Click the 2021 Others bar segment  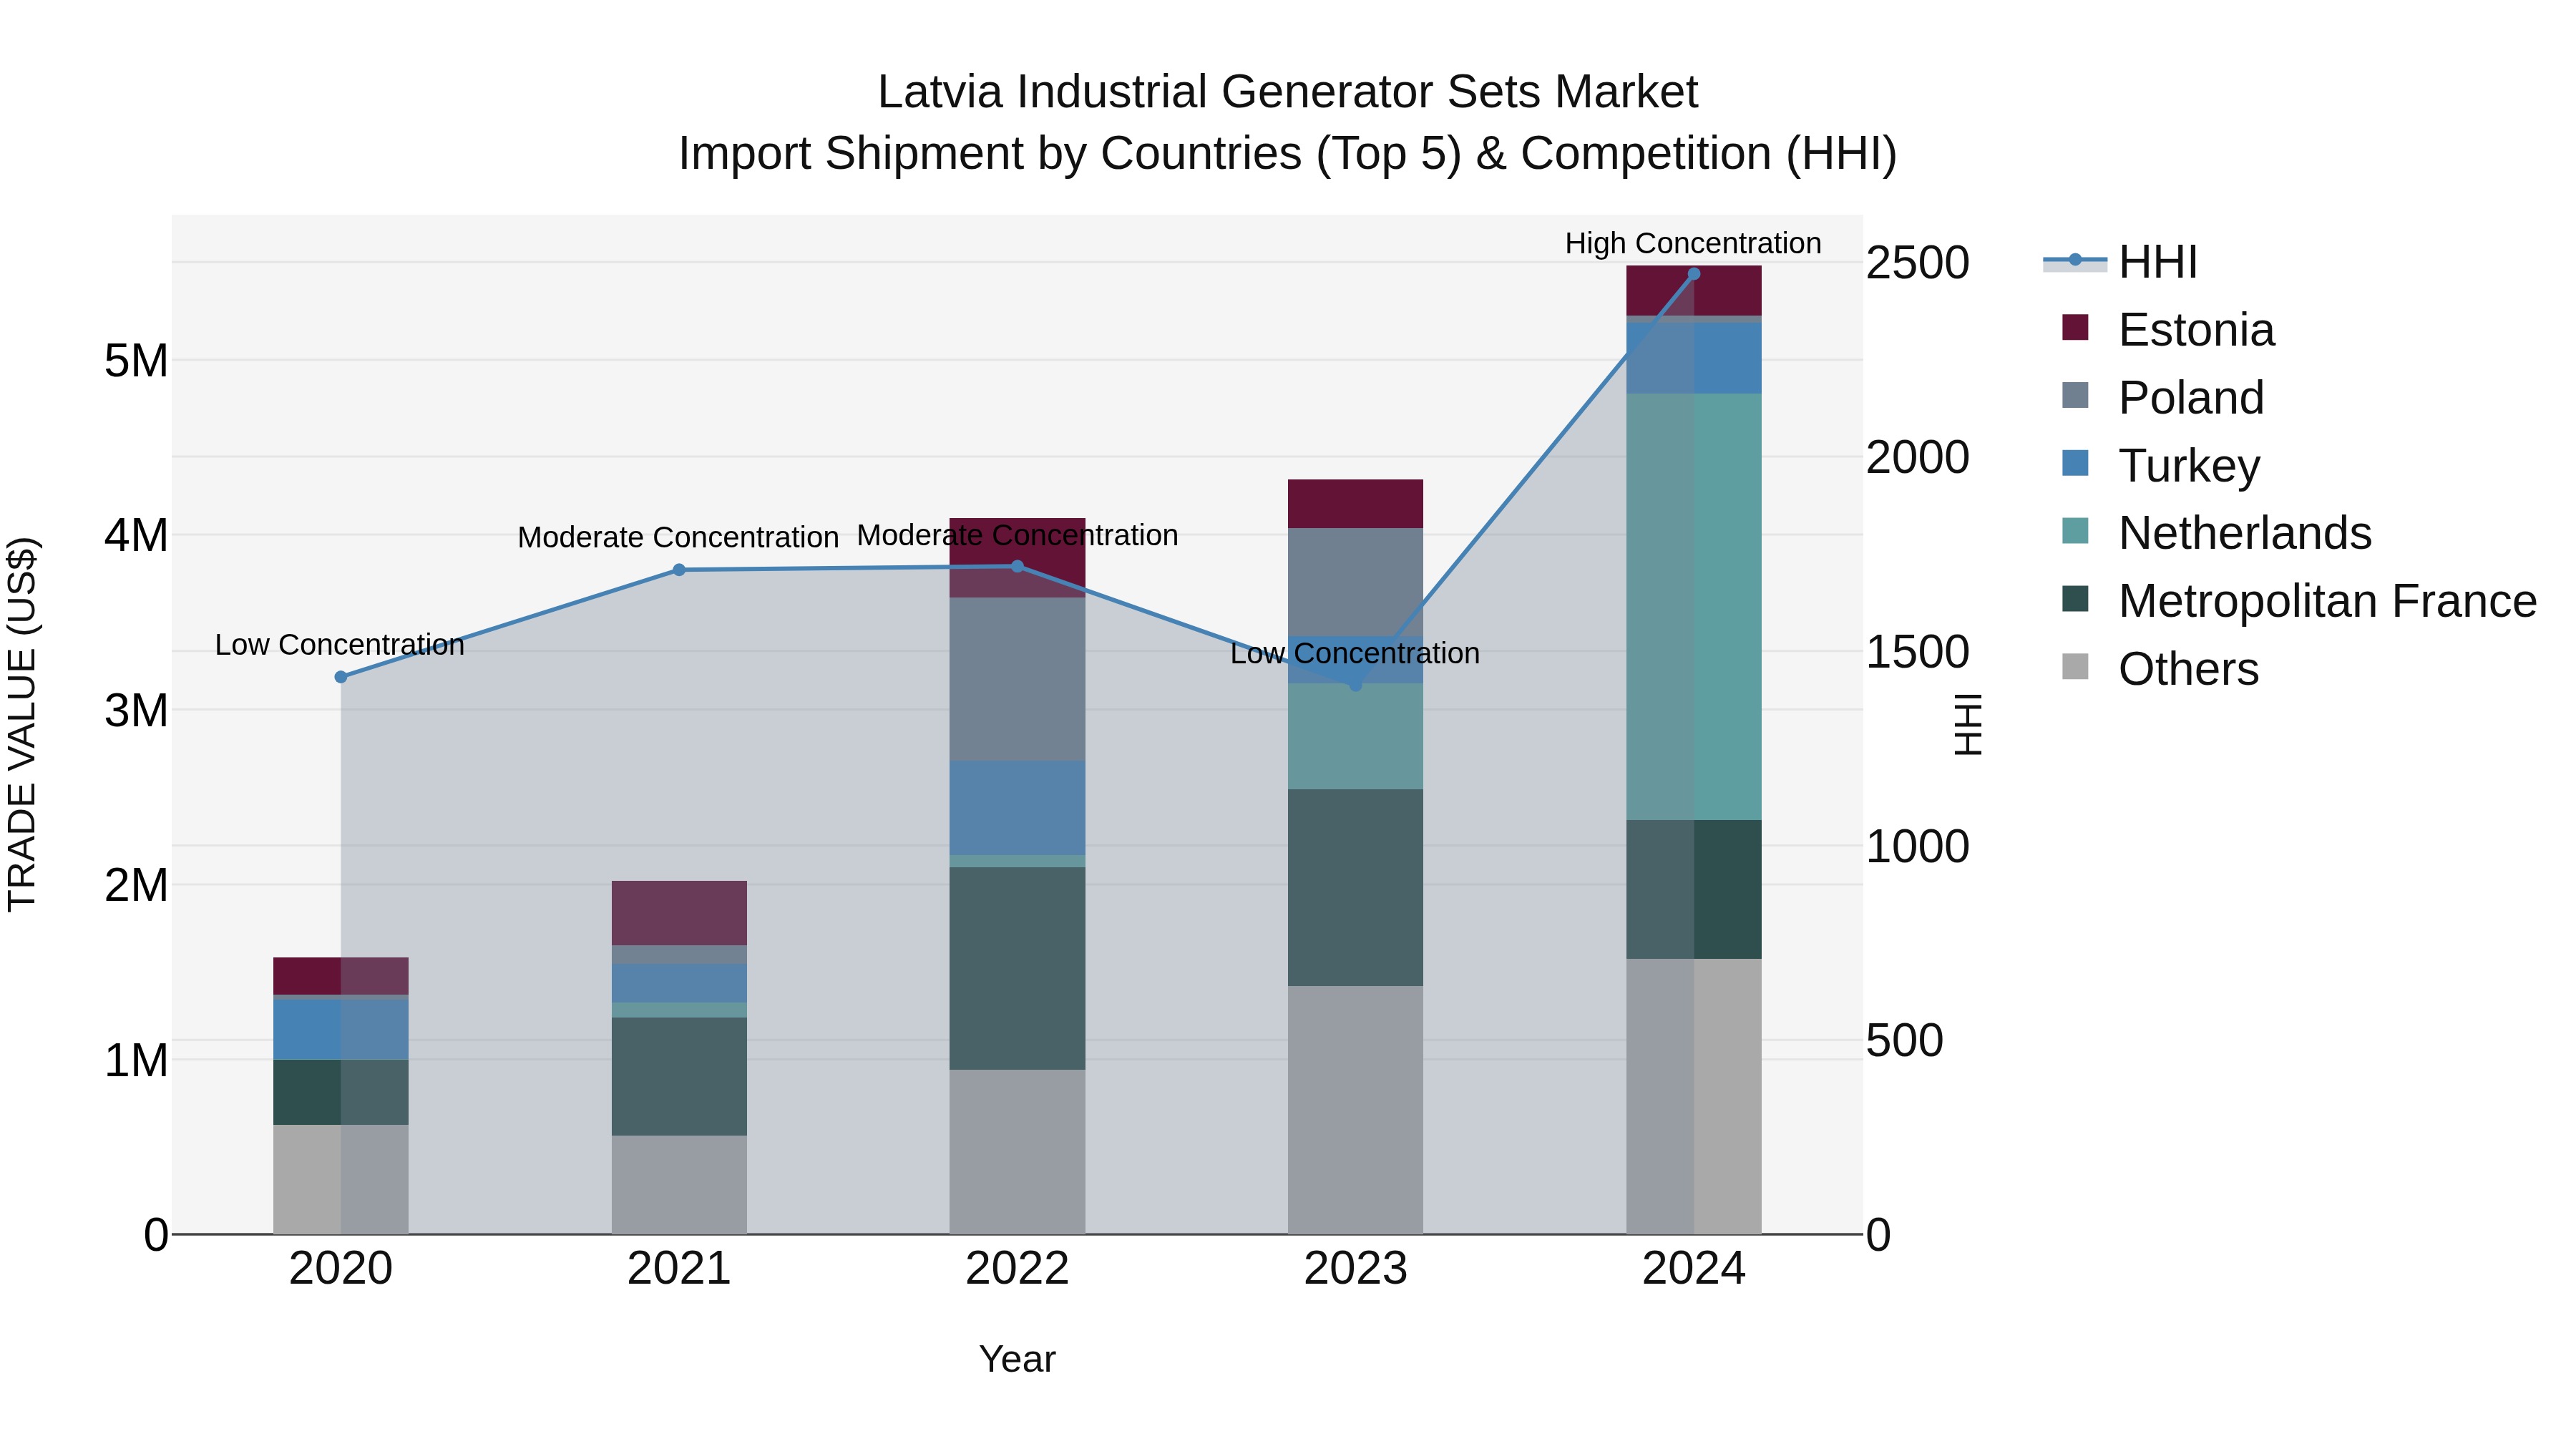[679, 1185]
